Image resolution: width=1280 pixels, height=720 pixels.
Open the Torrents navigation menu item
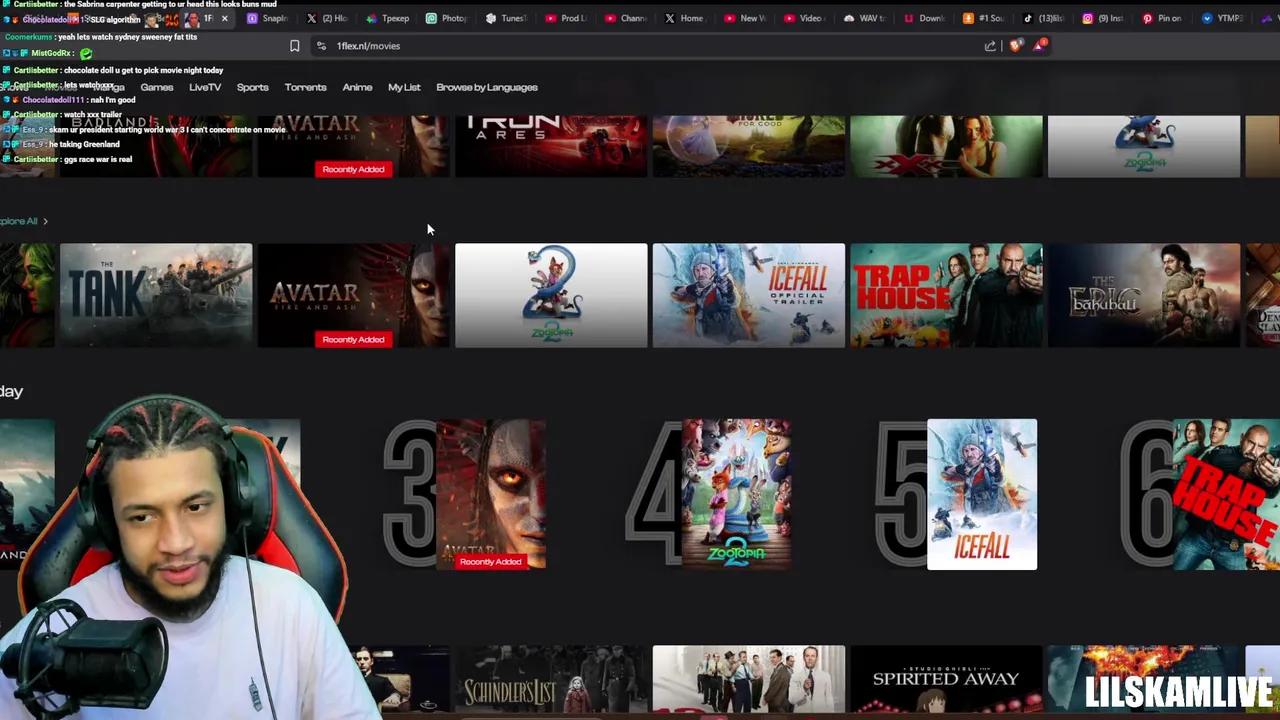point(305,87)
